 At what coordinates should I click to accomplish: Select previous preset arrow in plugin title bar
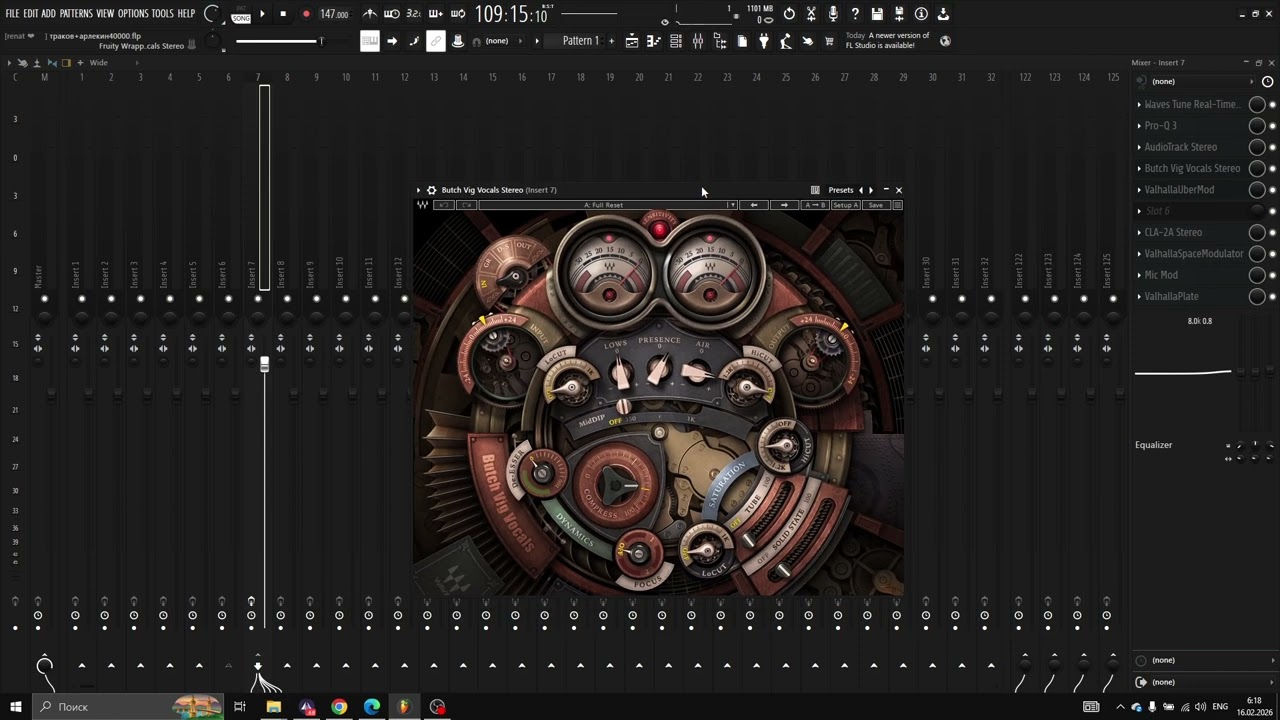click(861, 190)
